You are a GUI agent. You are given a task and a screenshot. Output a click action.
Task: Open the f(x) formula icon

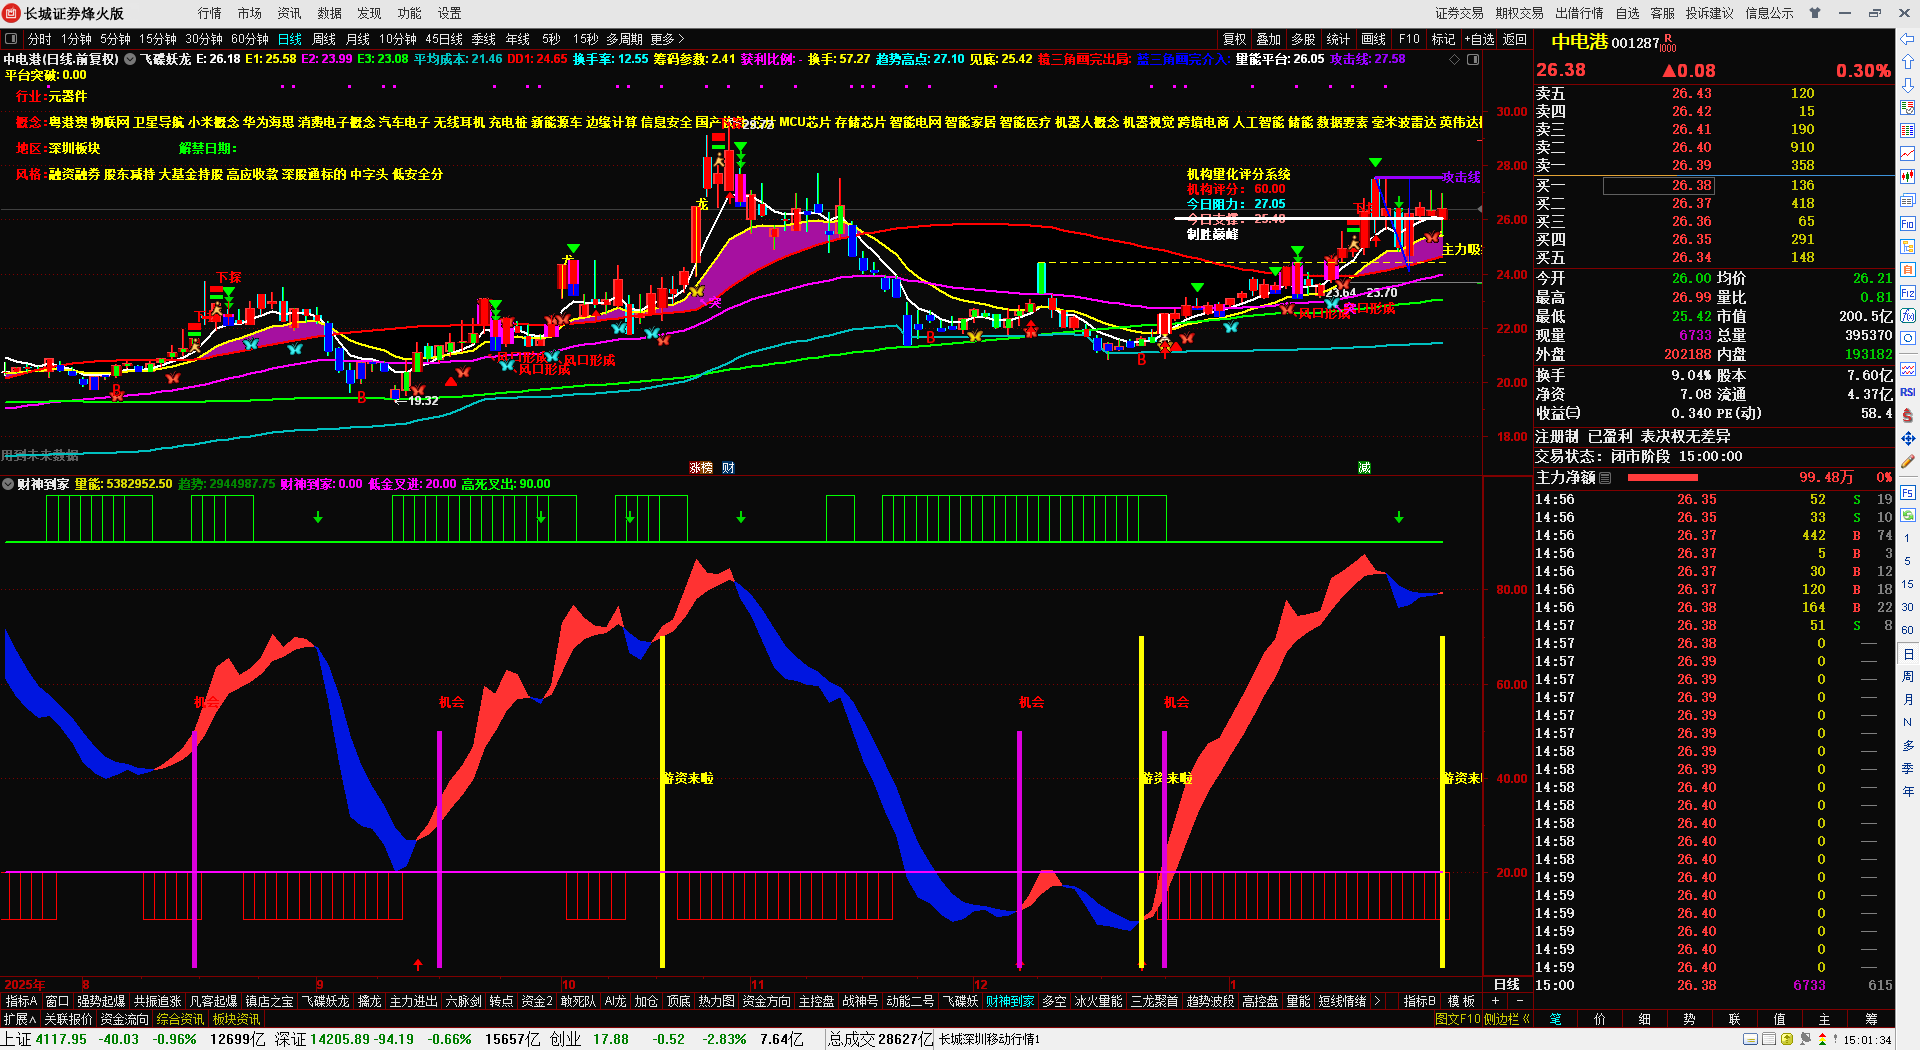[x=1908, y=316]
